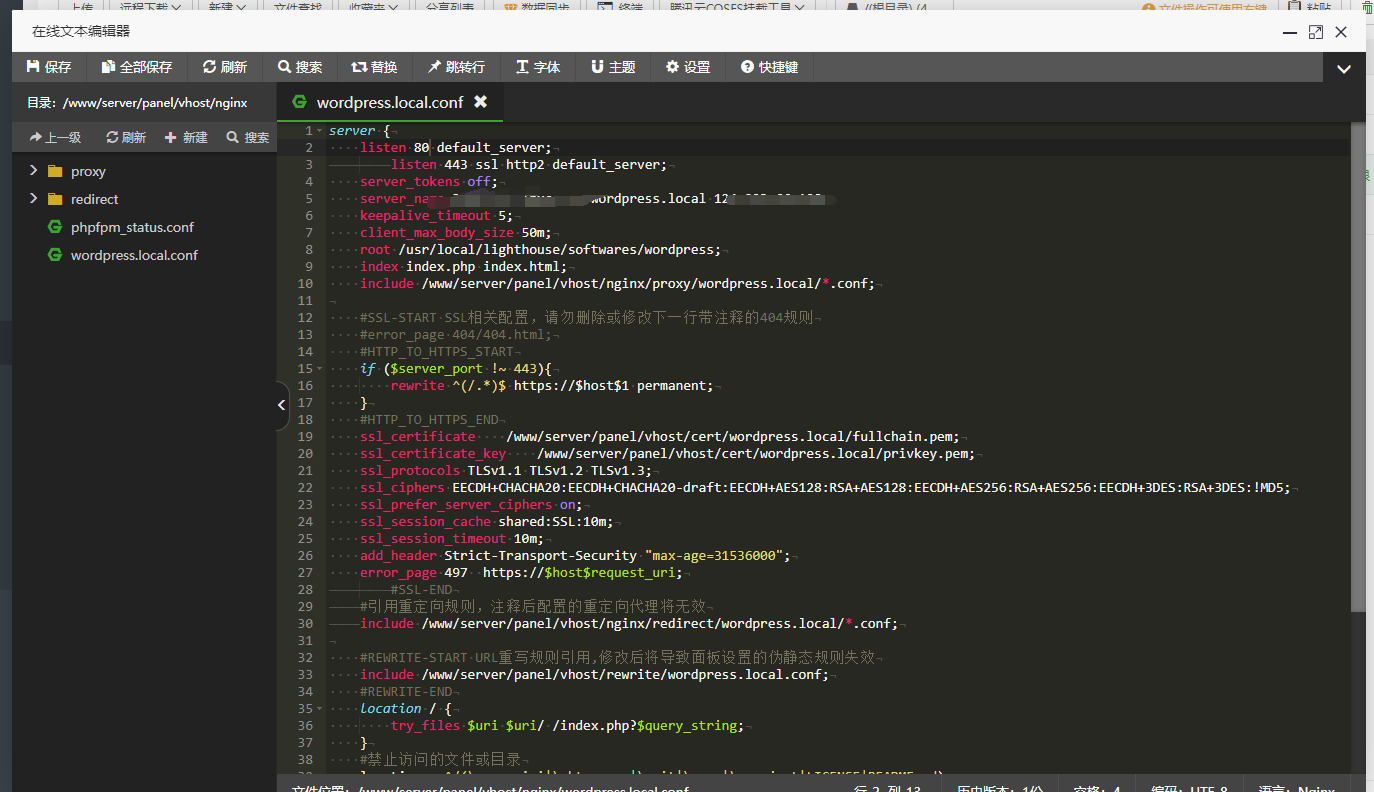
Task: Open the 替换 (Replace) tool
Action: 374,67
